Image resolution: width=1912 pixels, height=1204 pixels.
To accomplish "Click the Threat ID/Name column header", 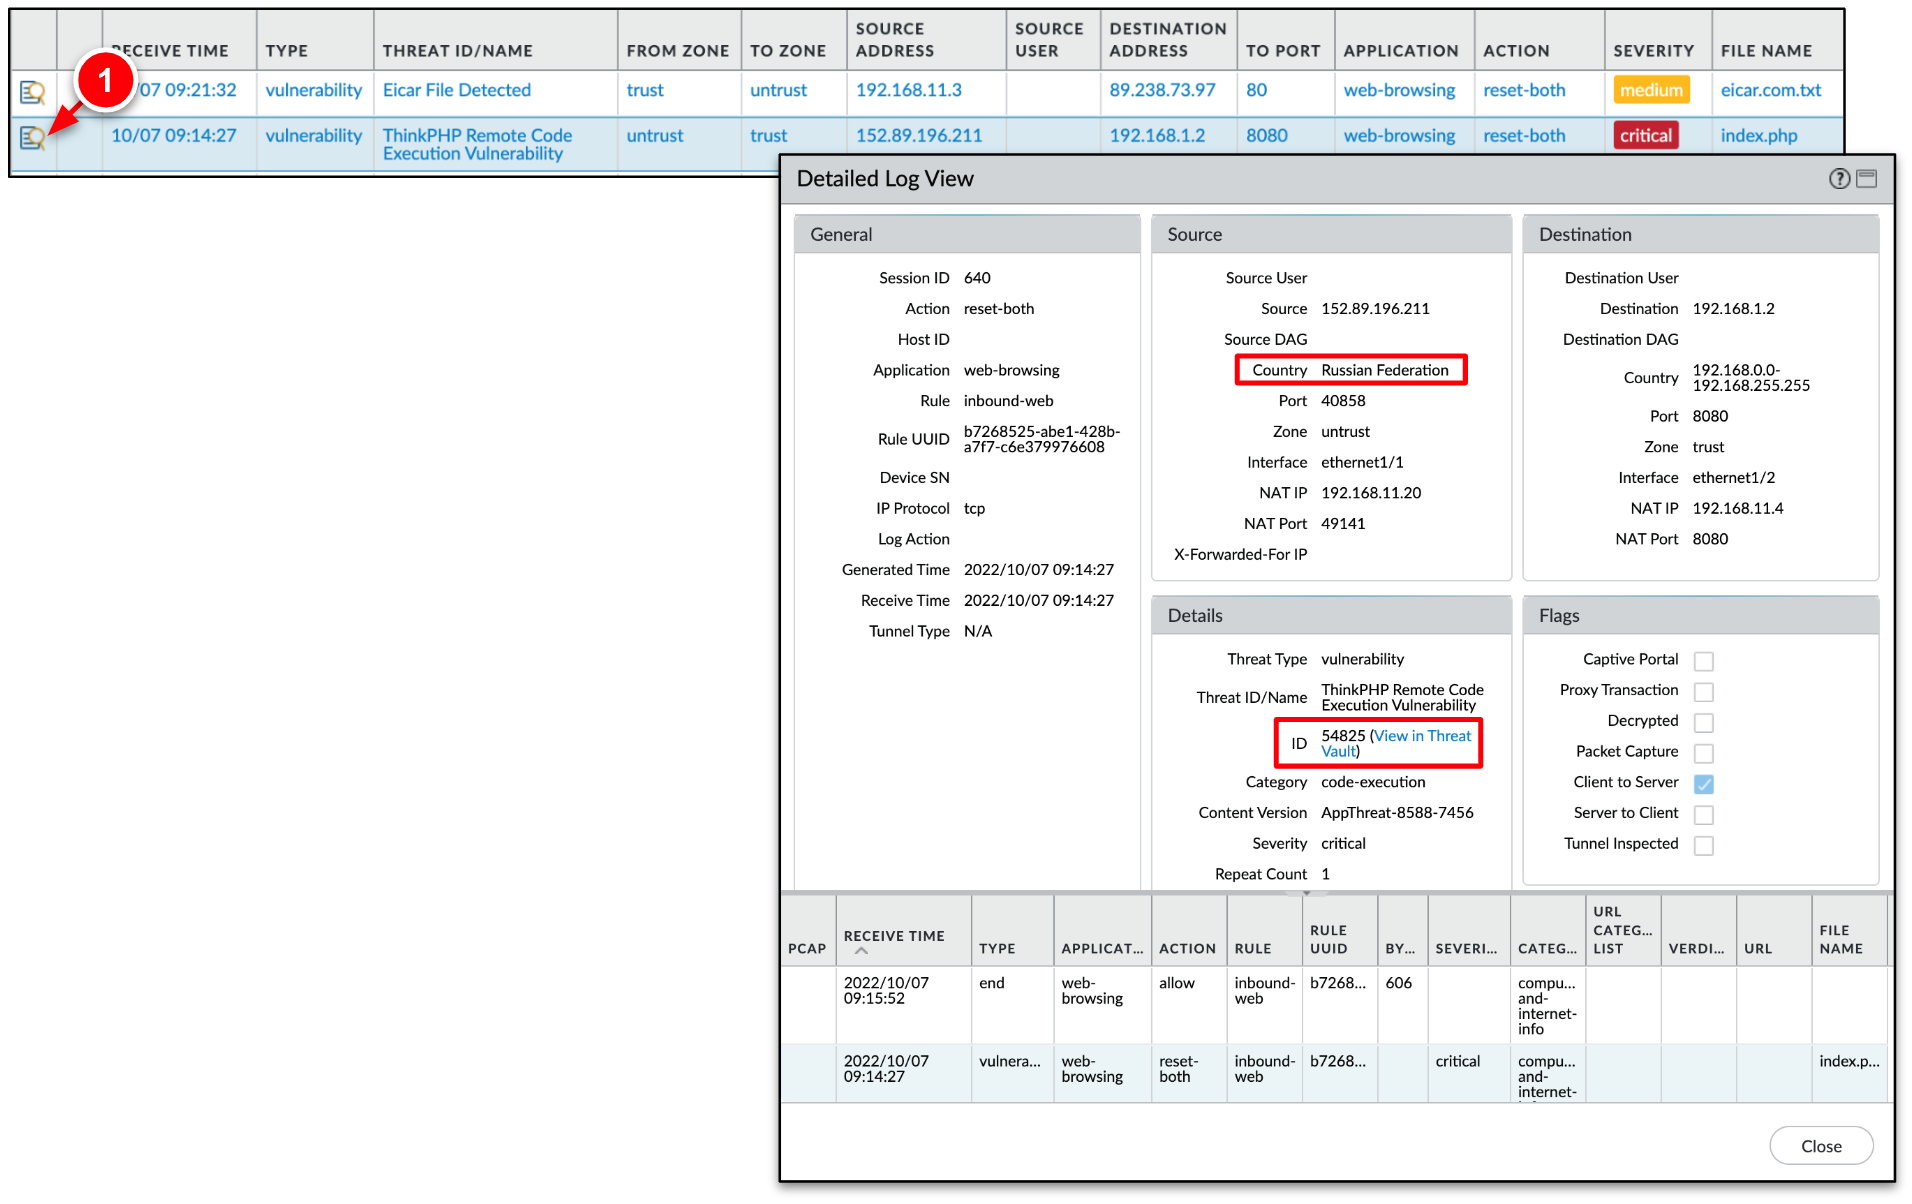I will coord(457,51).
